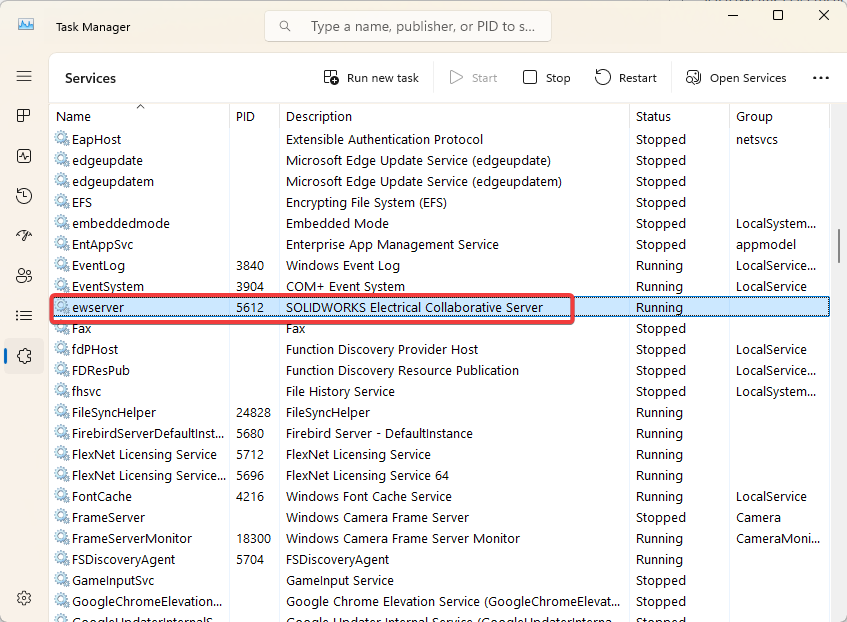The height and width of the screenshot is (622, 847).
Task: Open the Performance page icon
Action: [24, 156]
